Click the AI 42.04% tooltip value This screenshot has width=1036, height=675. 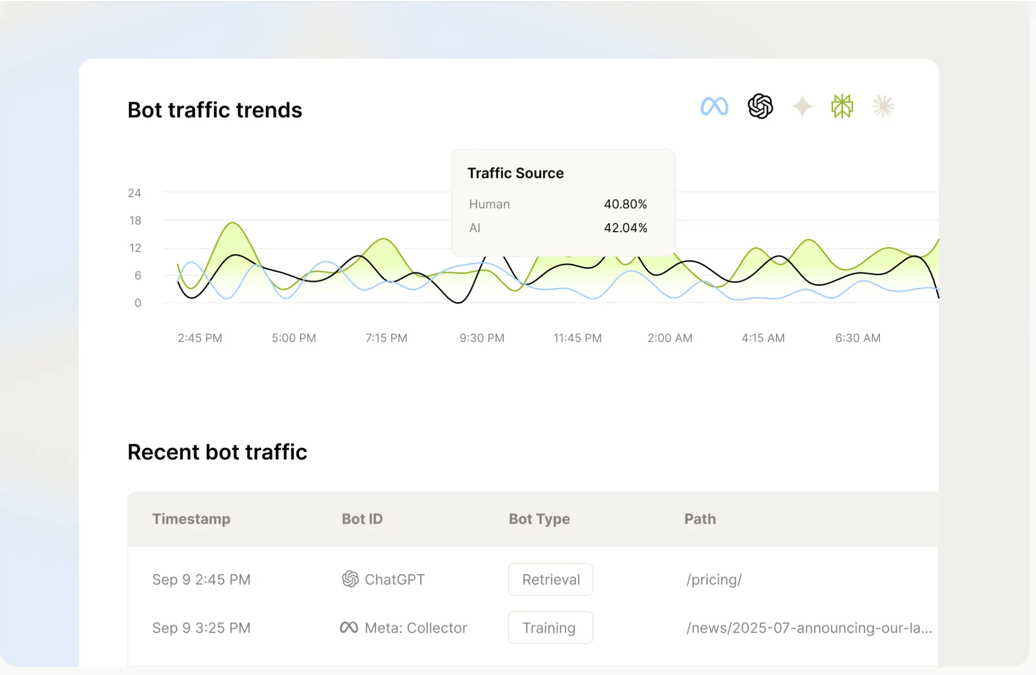point(625,228)
